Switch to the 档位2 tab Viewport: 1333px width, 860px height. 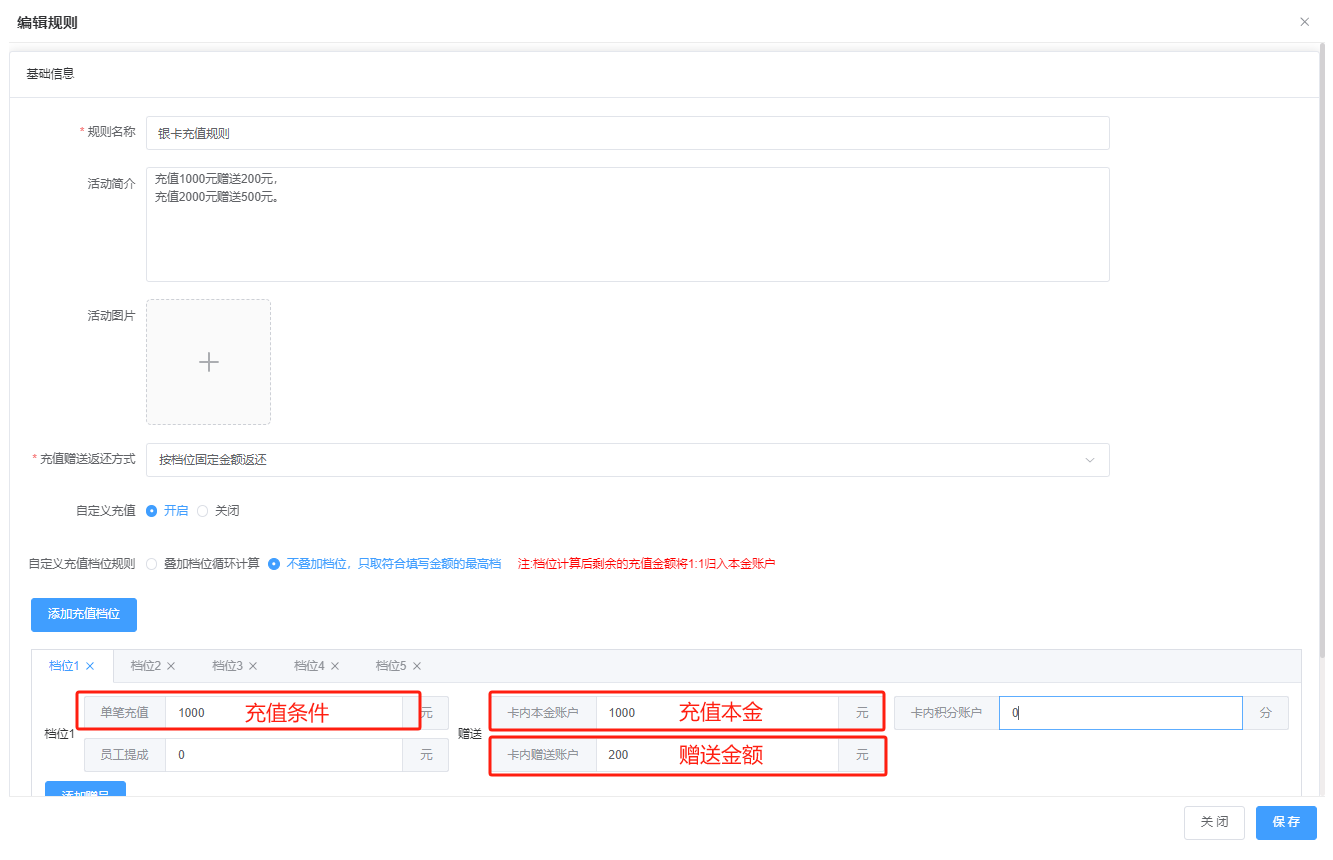145,666
